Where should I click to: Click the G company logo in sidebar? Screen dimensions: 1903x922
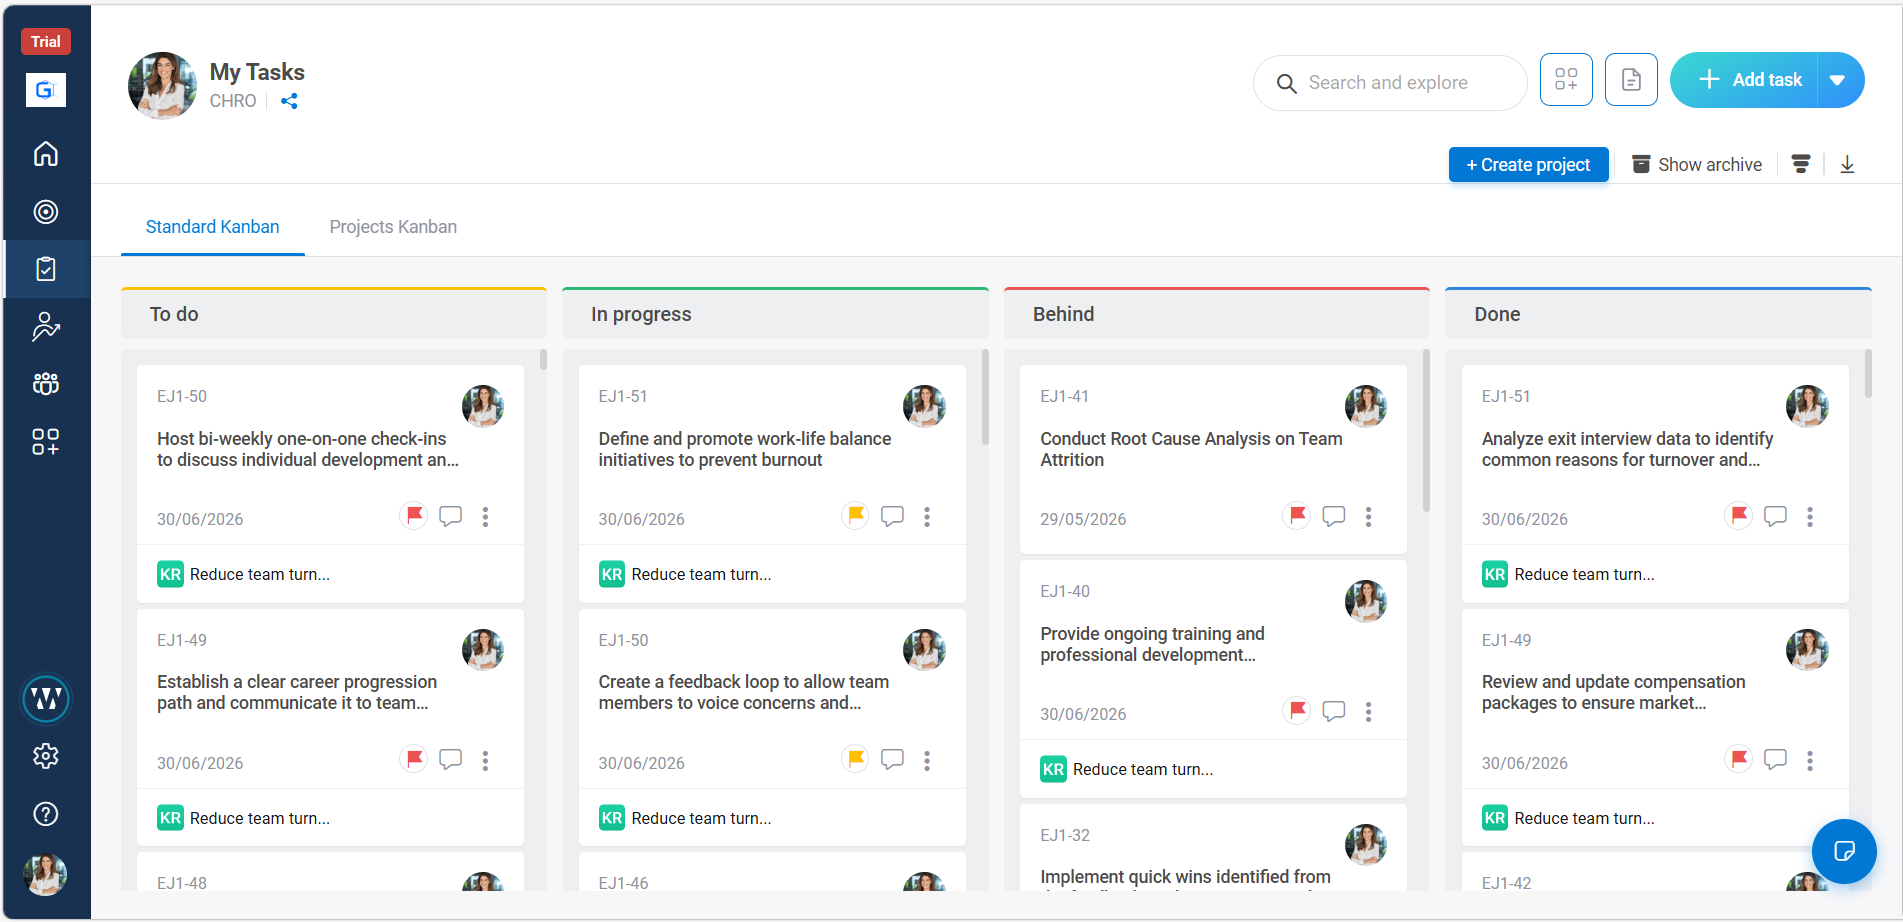(46, 90)
